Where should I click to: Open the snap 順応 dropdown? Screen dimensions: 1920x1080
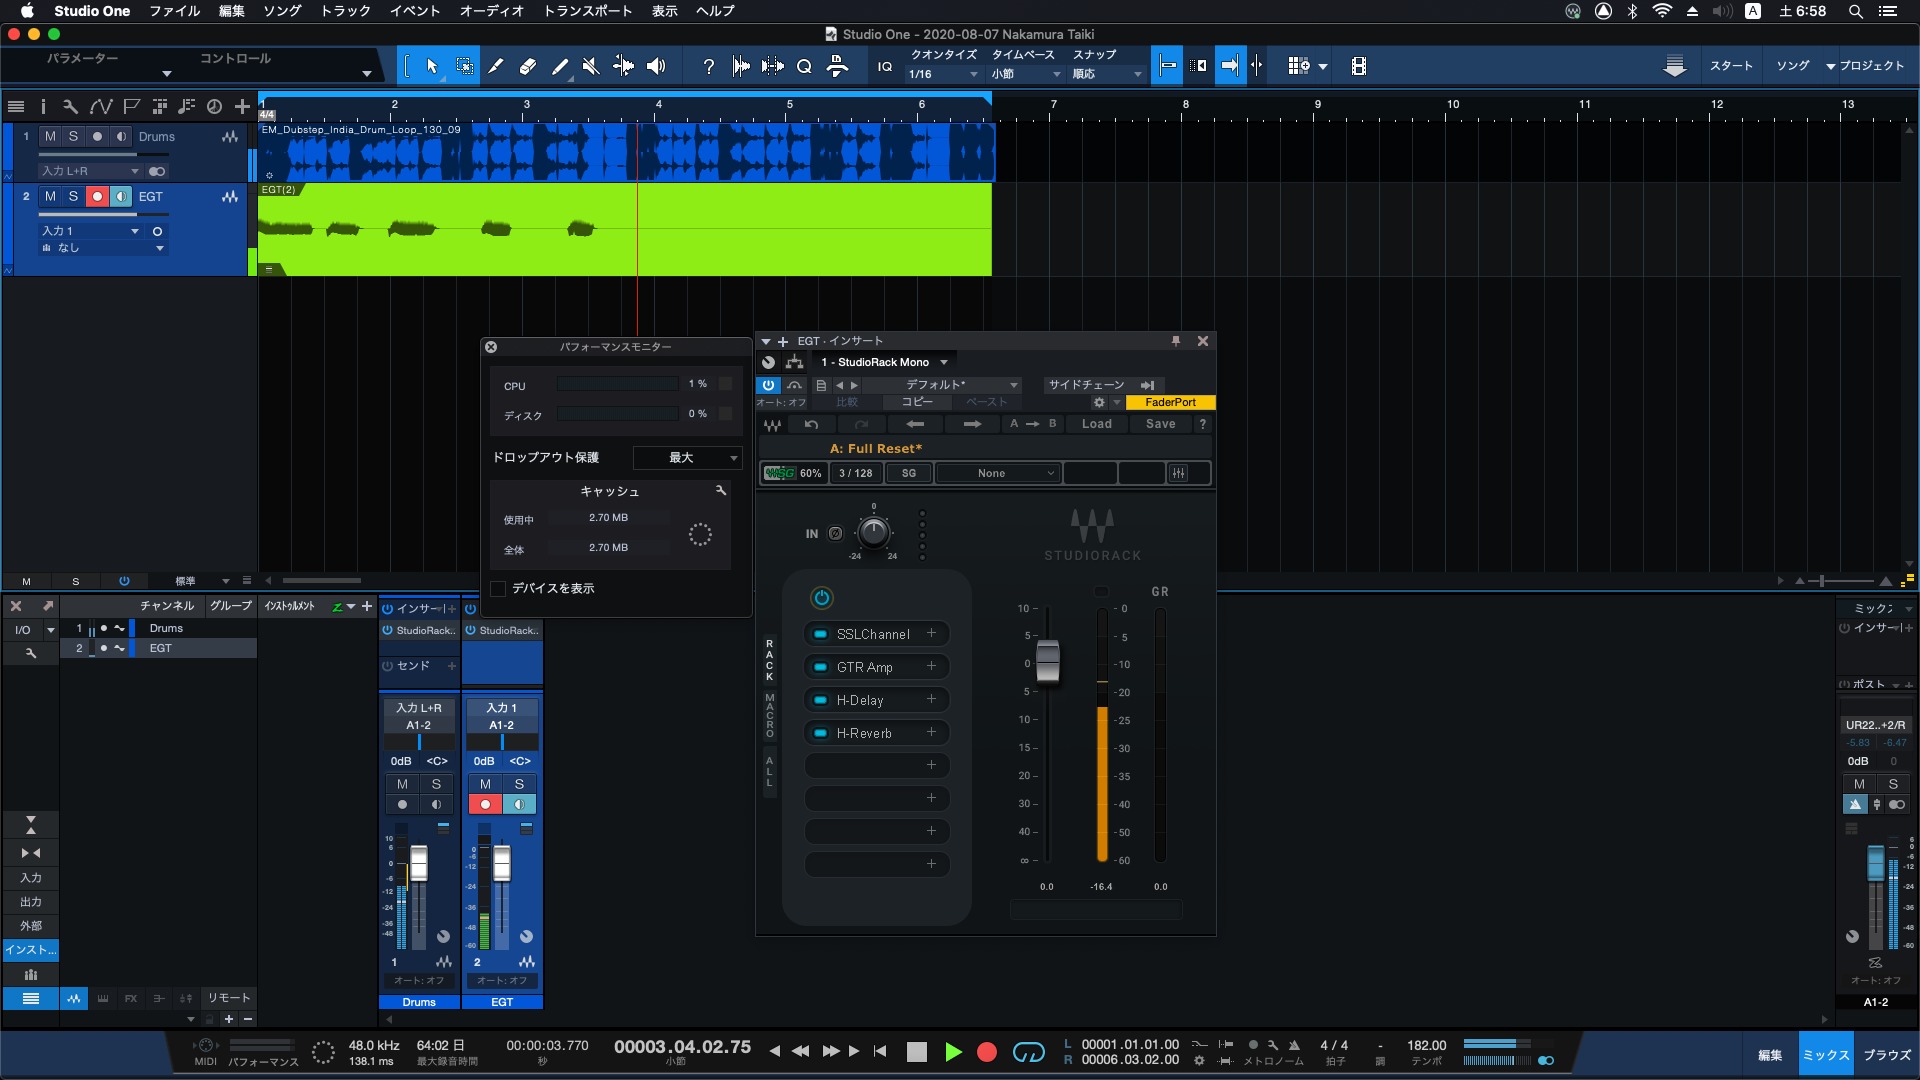[1107, 74]
